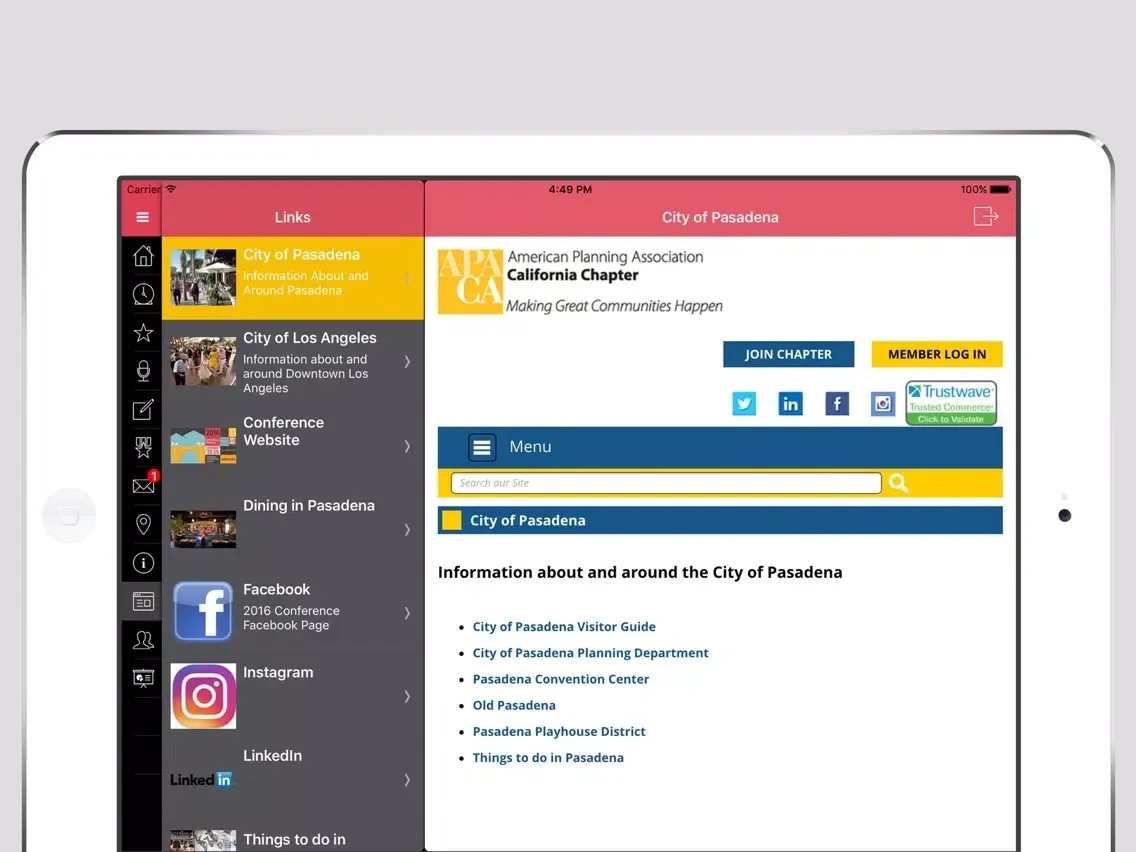Go to Home via house icon
The width and height of the screenshot is (1136, 852).
pyautogui.click(x=143, y=256)
